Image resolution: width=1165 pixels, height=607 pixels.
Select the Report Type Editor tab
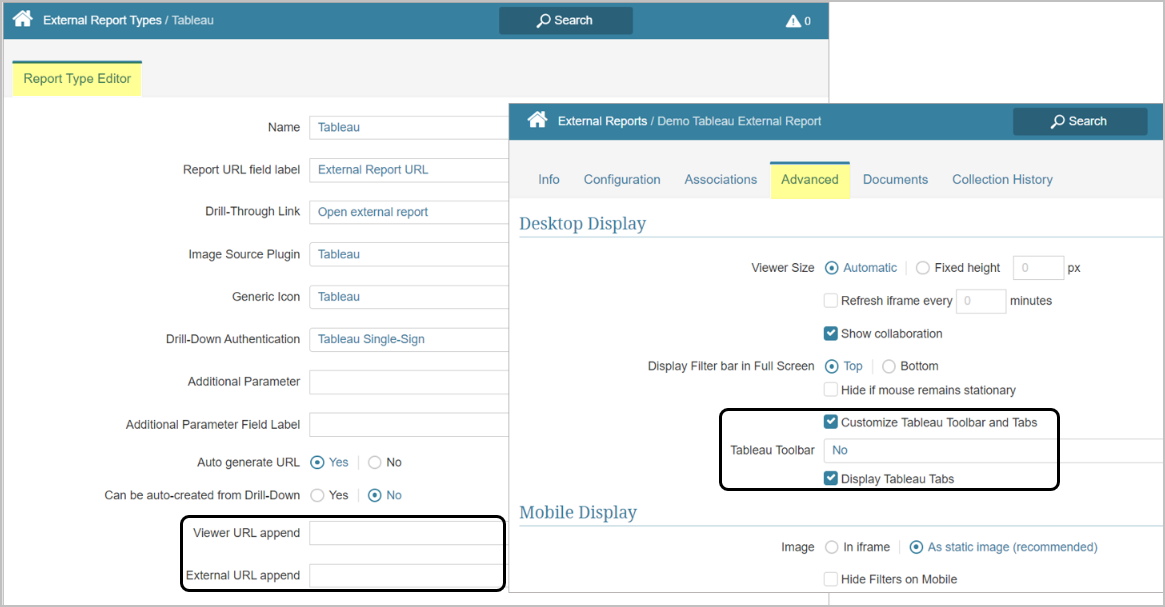[77, 79]
